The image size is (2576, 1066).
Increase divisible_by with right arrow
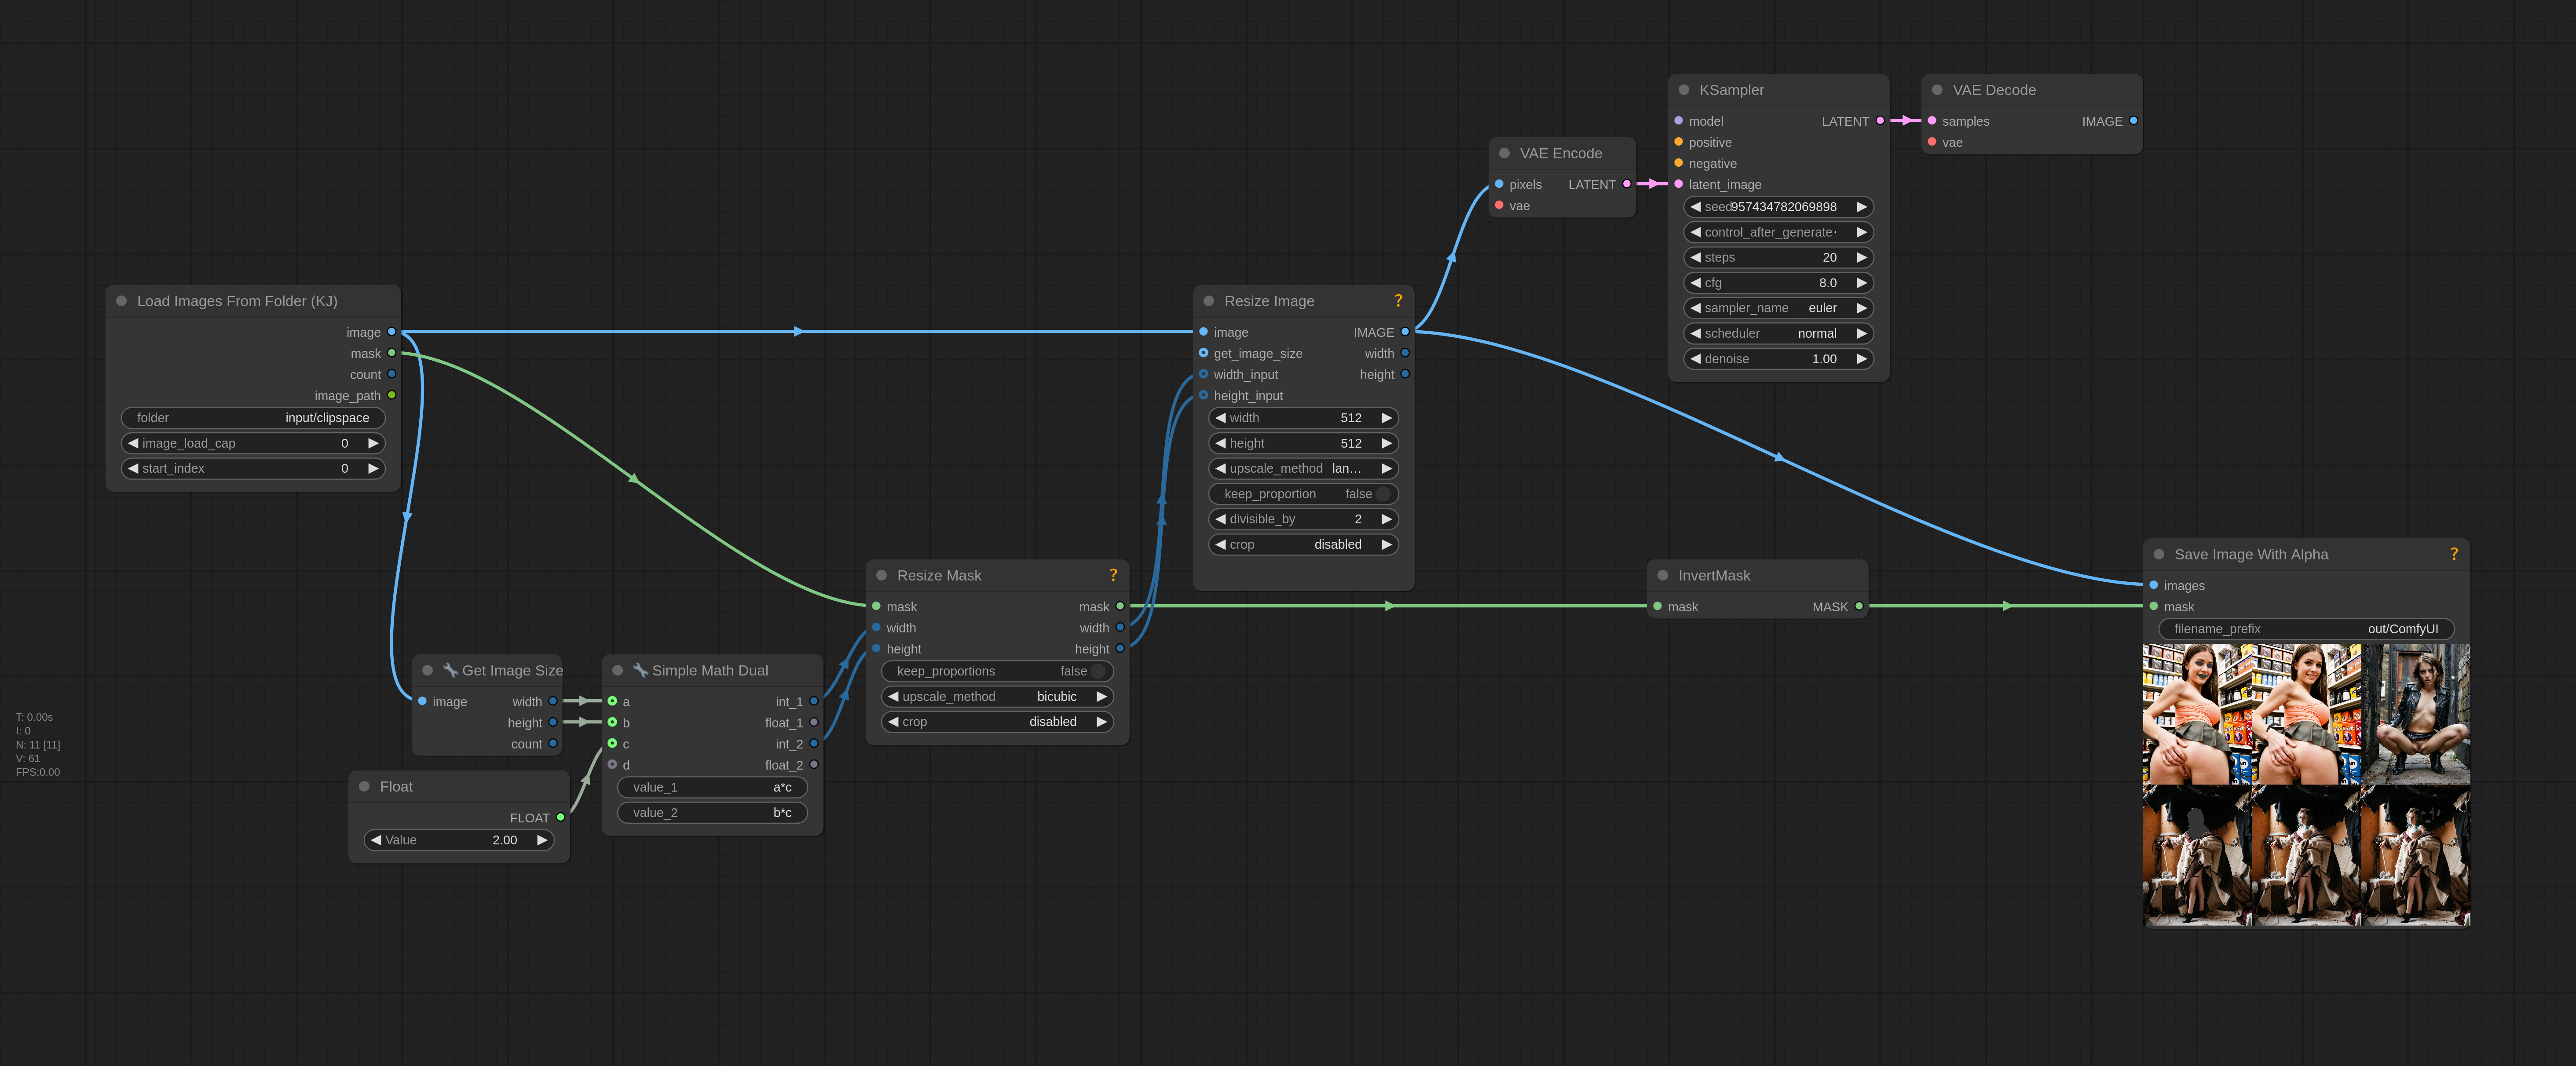(x=1386, y=519)
